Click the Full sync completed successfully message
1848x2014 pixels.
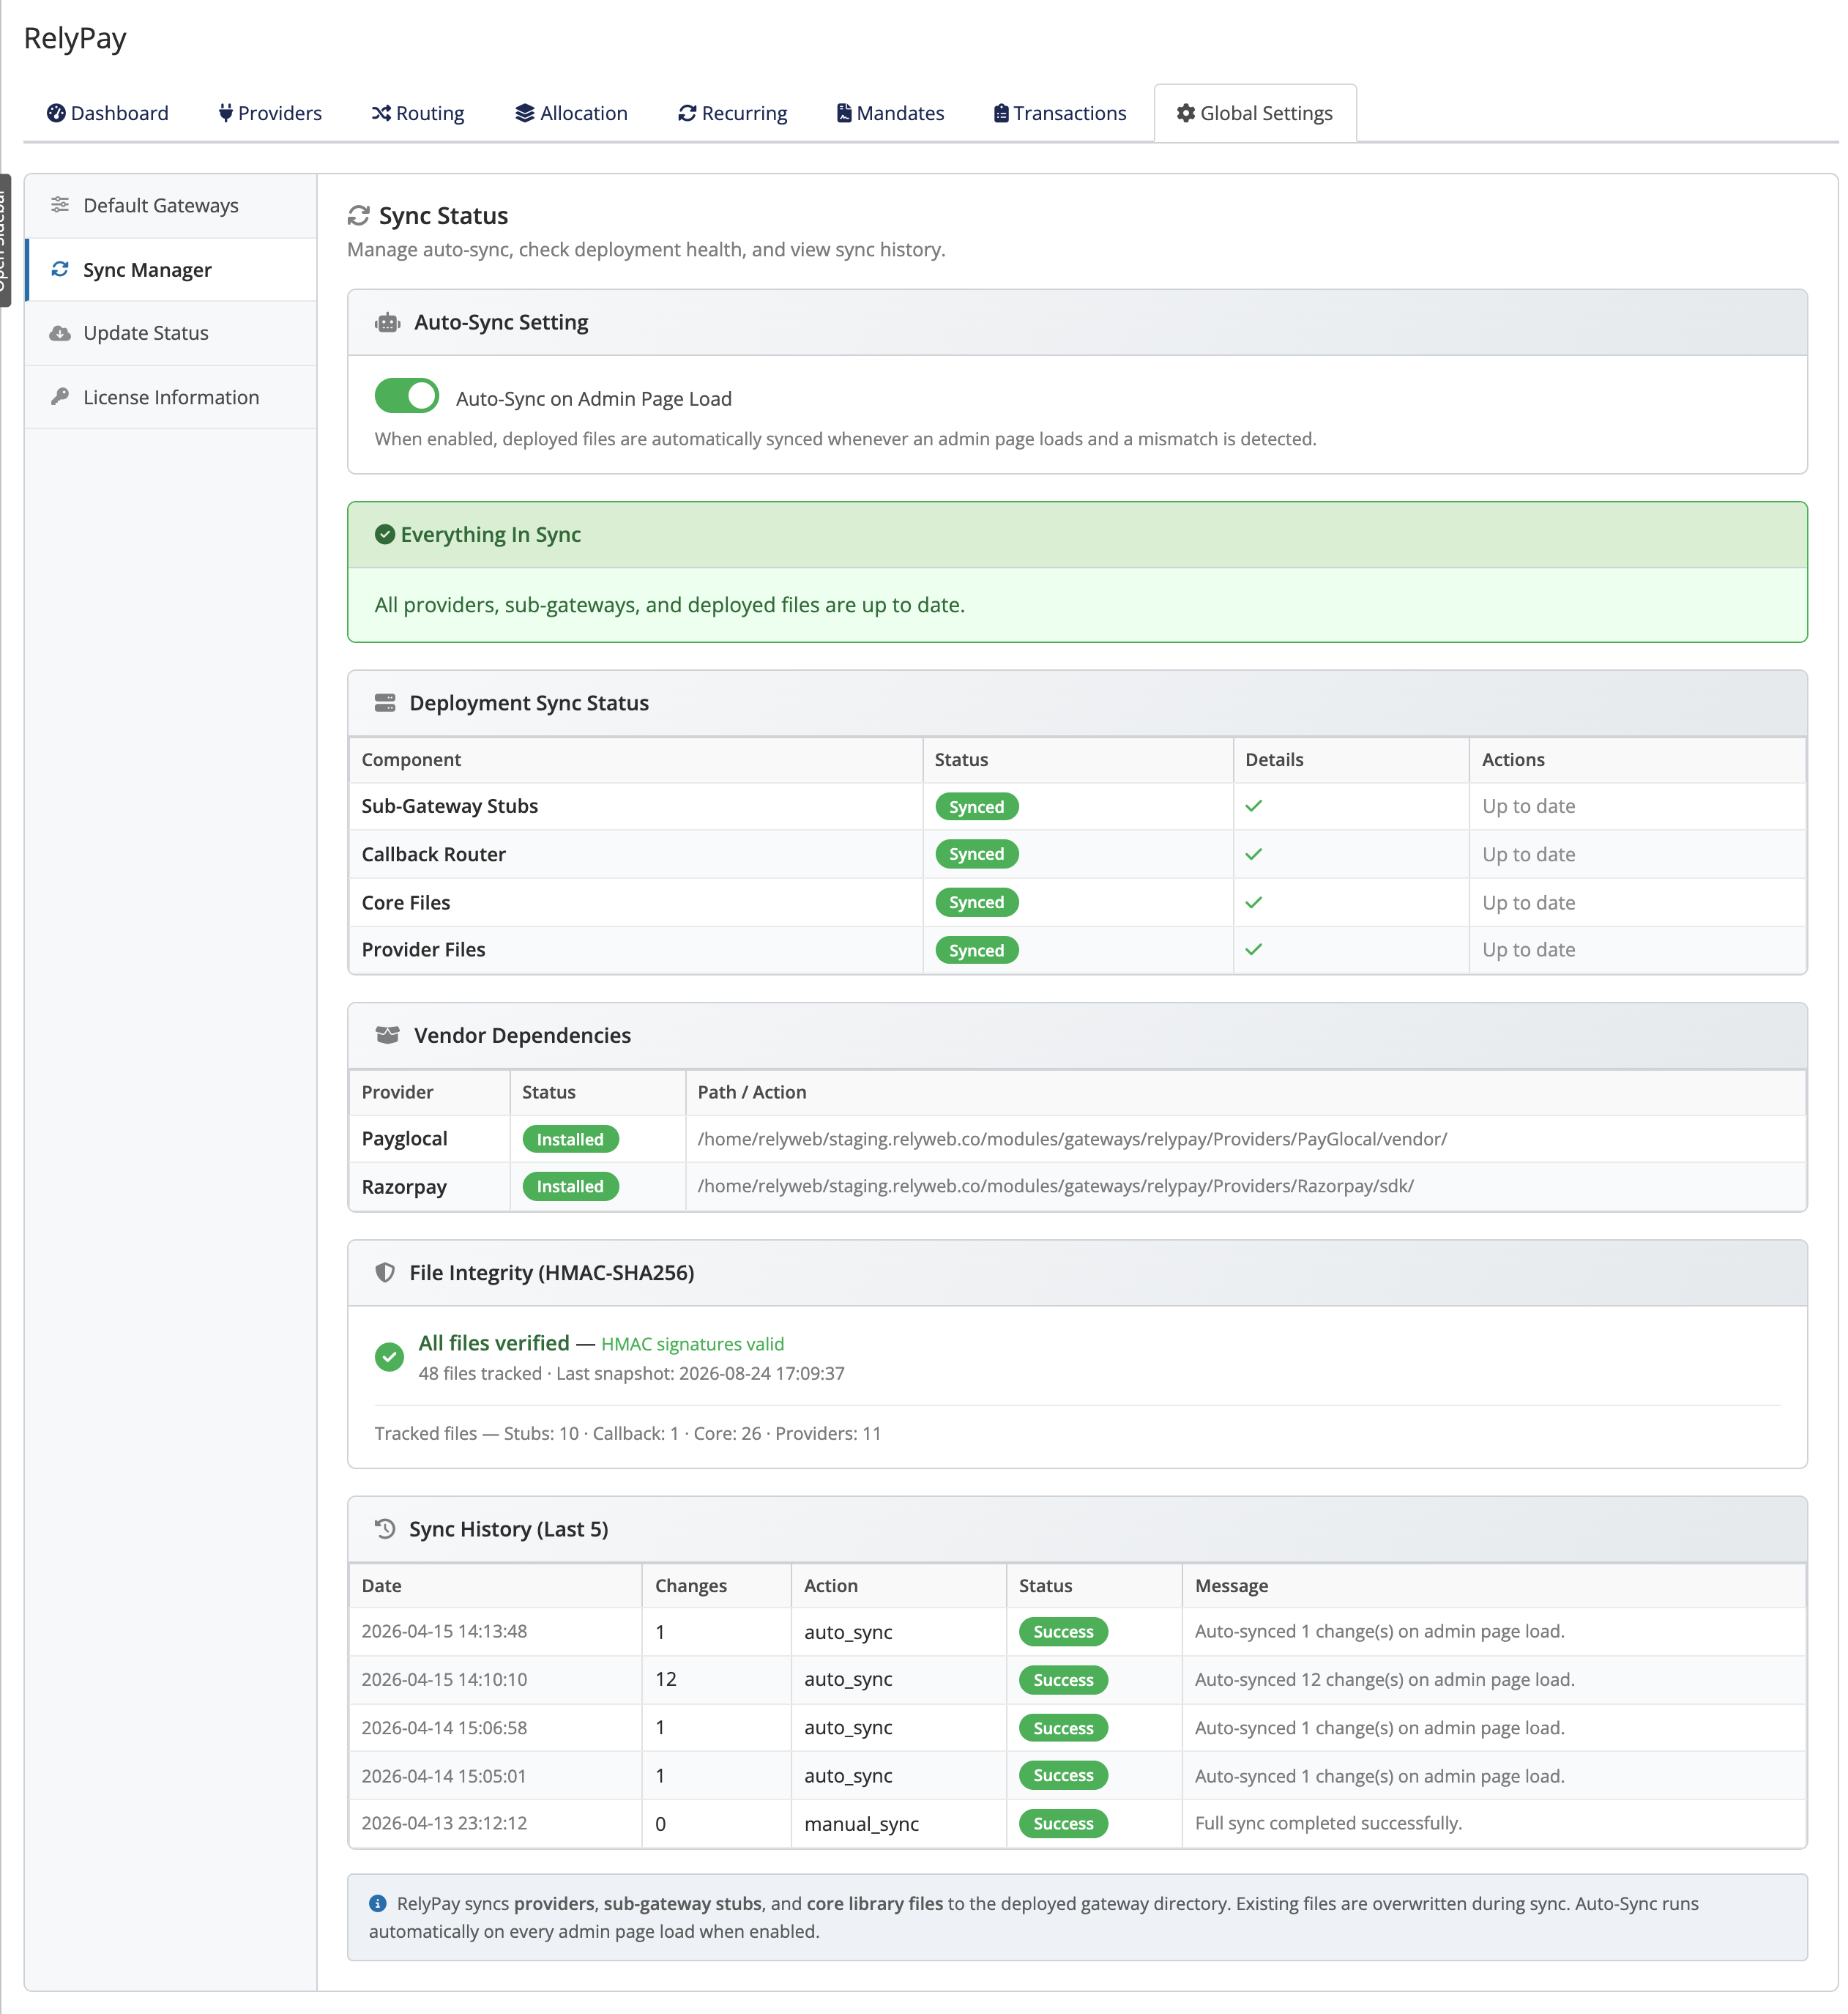[1328, 1823]
